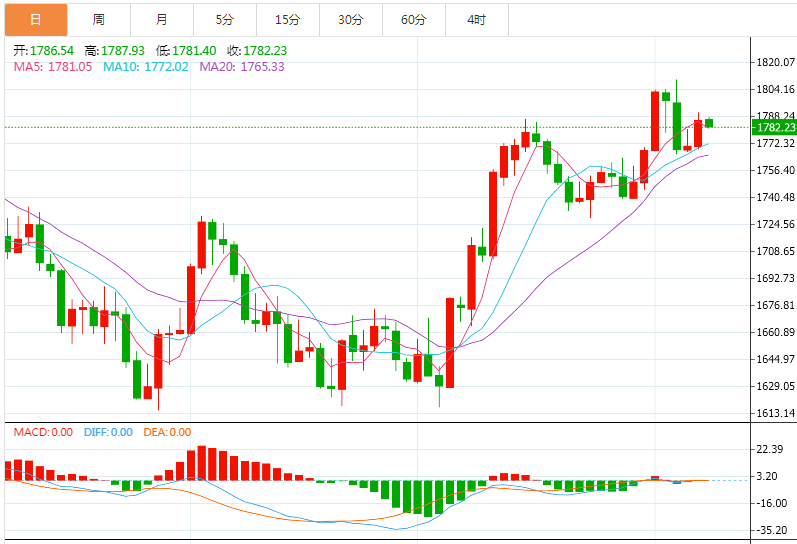Click the 1613.14 price axis label
The height and width of the screenshot is (544, 797).
click(x=776, y=413)
